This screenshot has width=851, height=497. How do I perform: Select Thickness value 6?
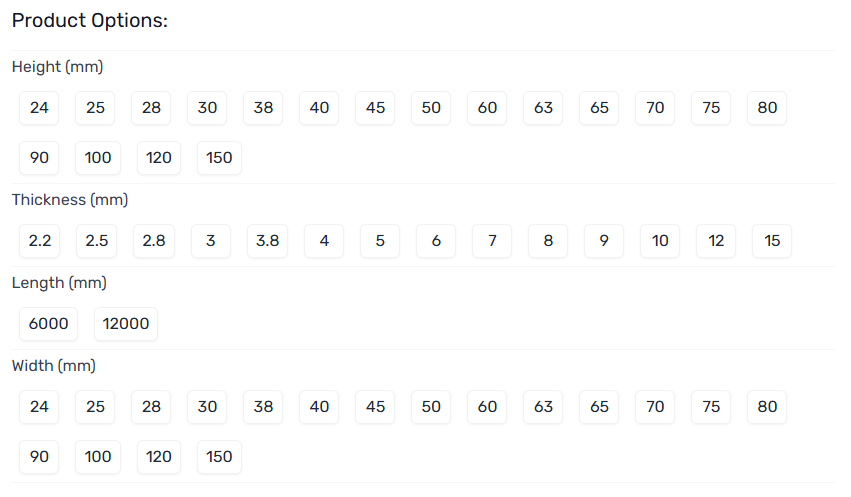coord(436,241)
